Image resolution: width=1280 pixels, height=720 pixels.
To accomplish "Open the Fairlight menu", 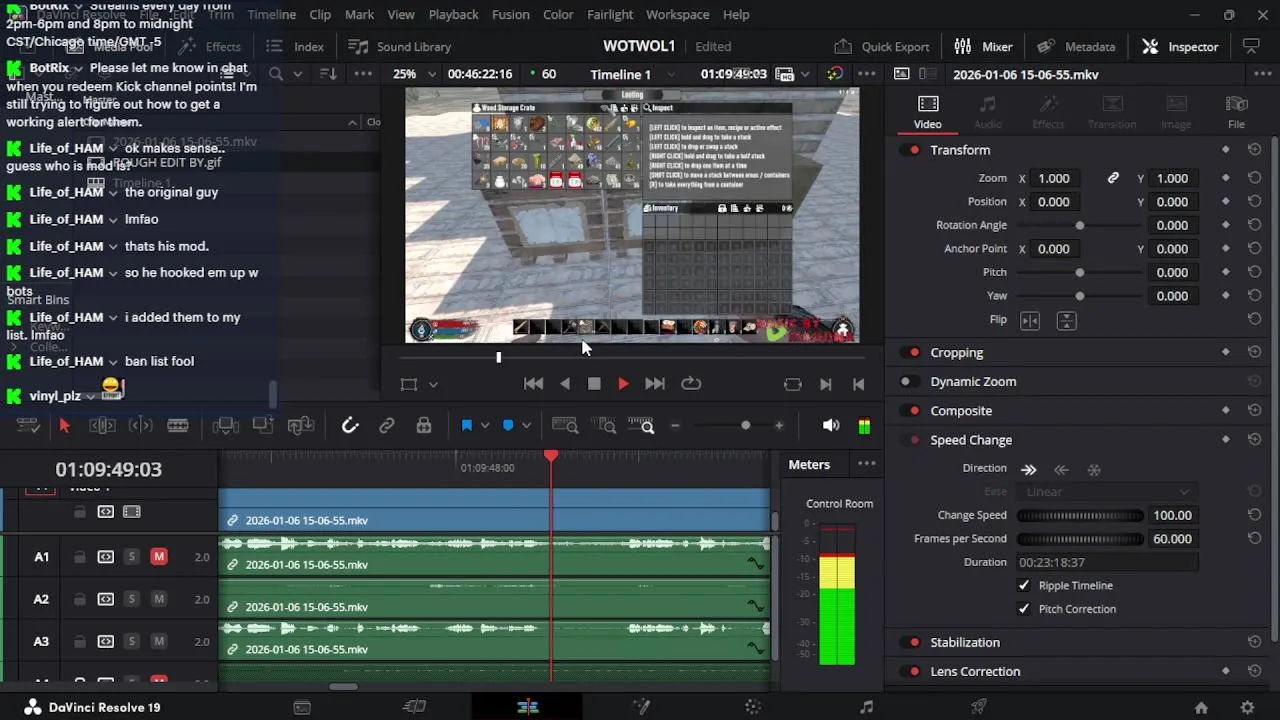I will (610, 15).
